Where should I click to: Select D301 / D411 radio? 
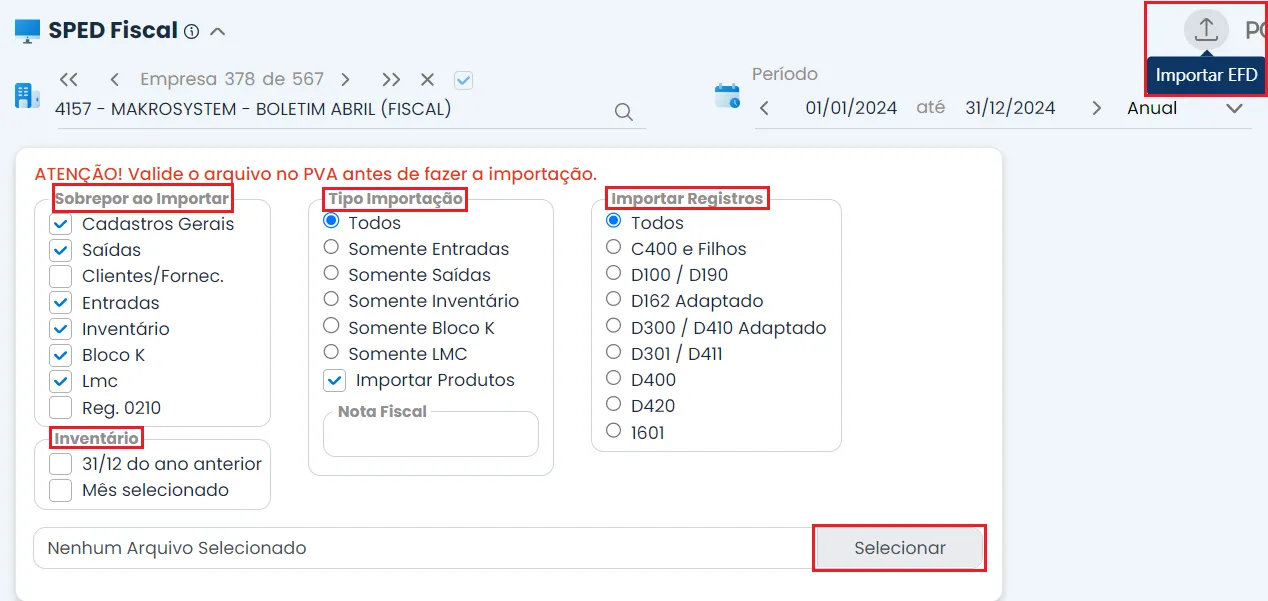pos(614,352)
